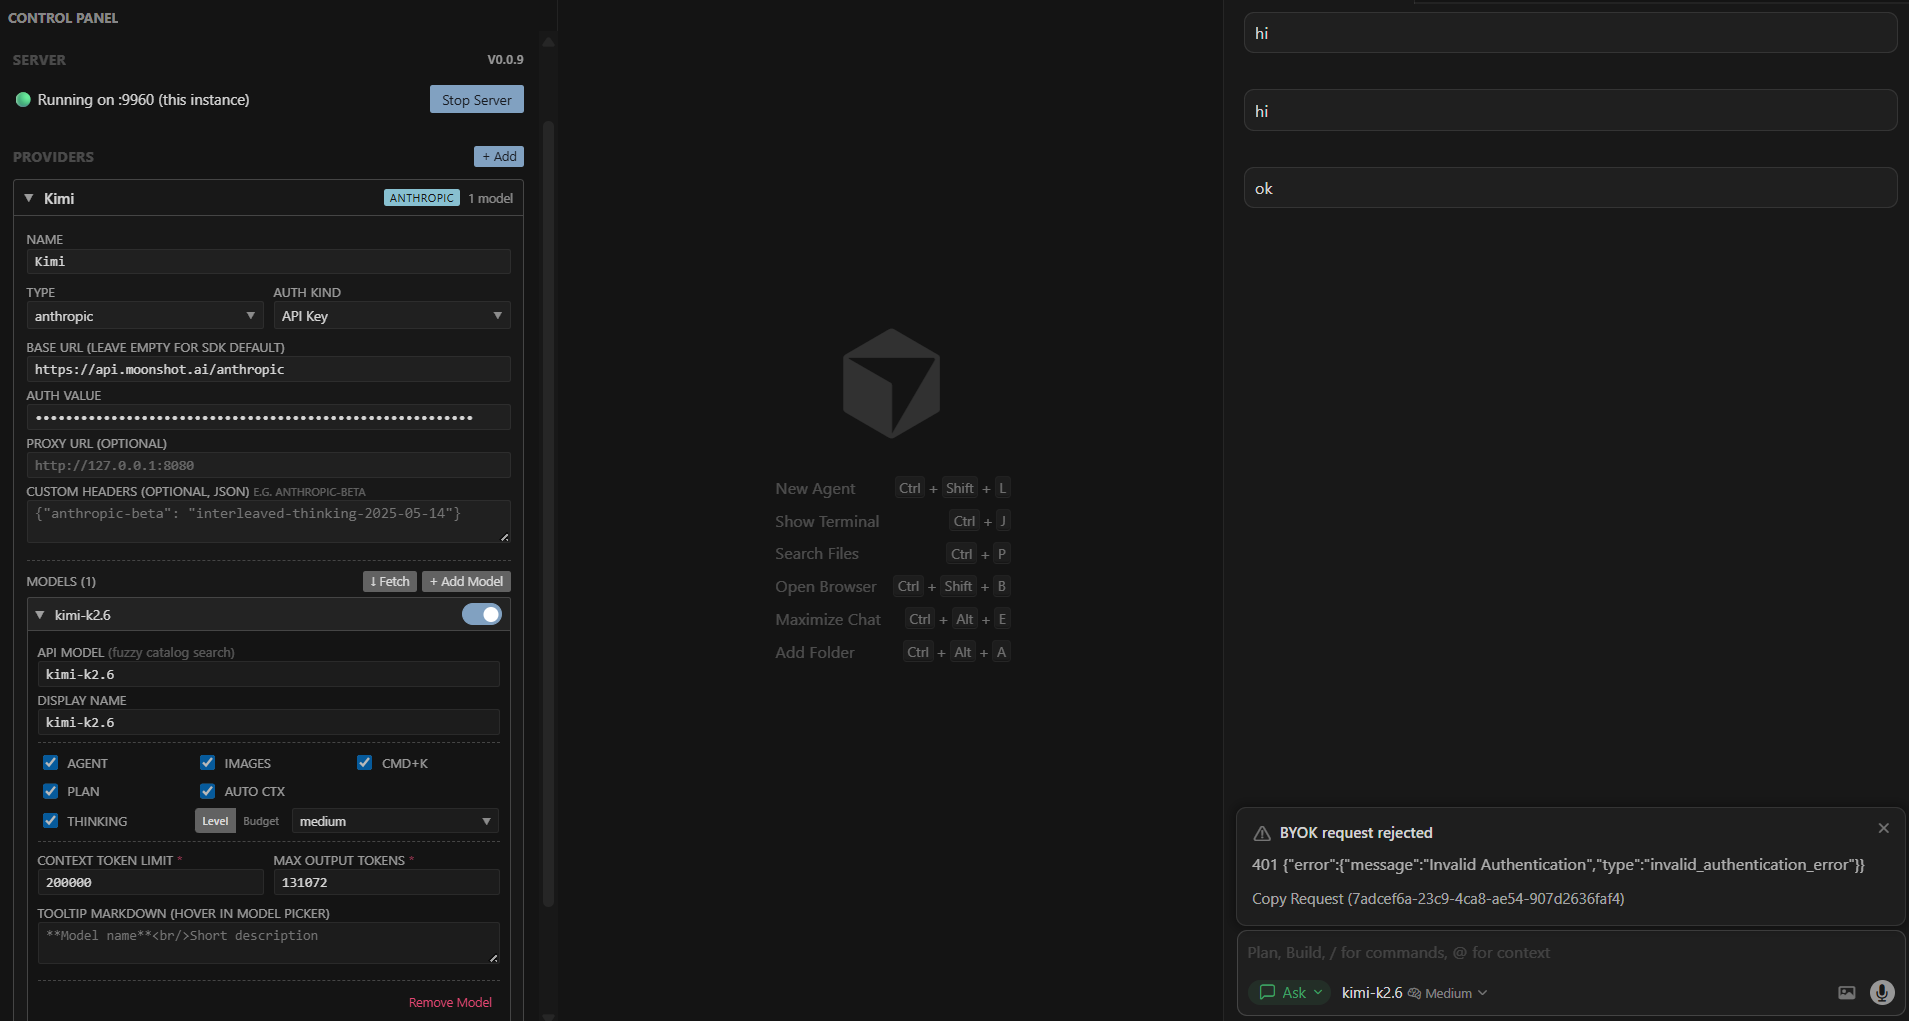This screenshot has width=1909, height=1021.
Task: Click the masked AUTH VALUE field
Action: (268, 417)
